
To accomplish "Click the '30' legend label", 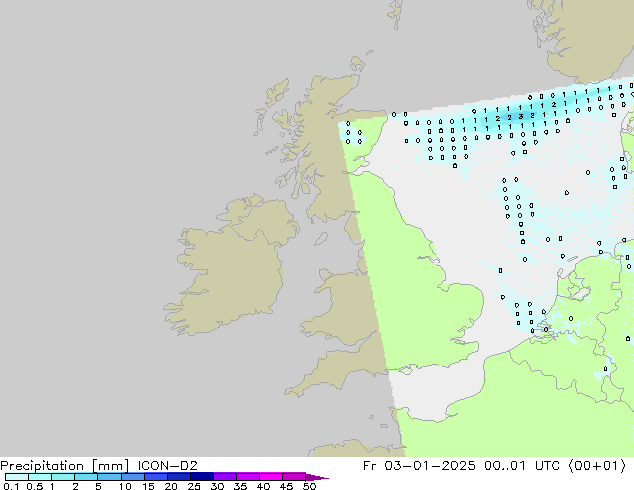I will pyautogui.click(x=217, y=486).
